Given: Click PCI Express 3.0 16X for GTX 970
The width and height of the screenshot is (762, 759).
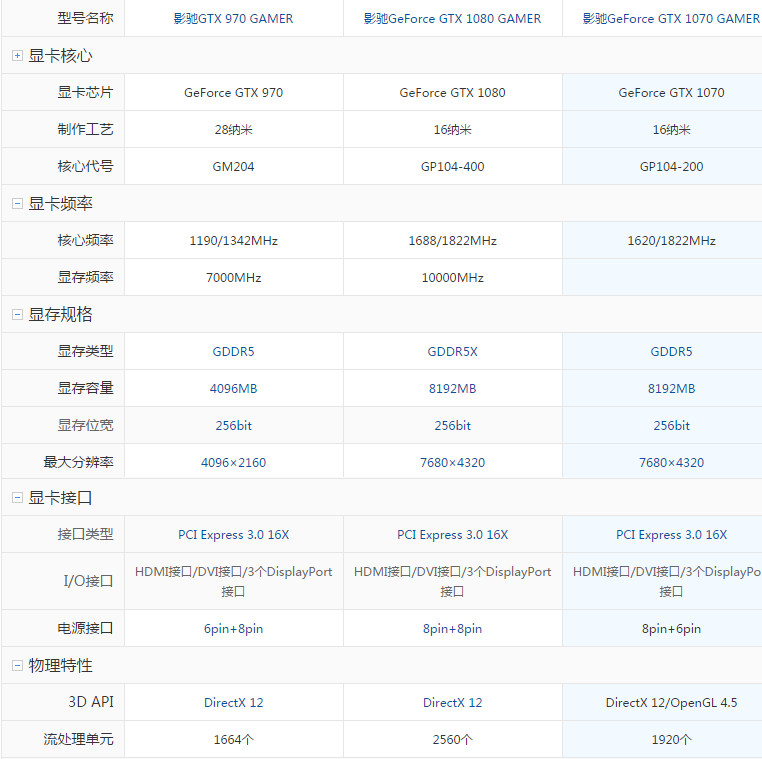Looking at the screenshot, I should 233,535.
